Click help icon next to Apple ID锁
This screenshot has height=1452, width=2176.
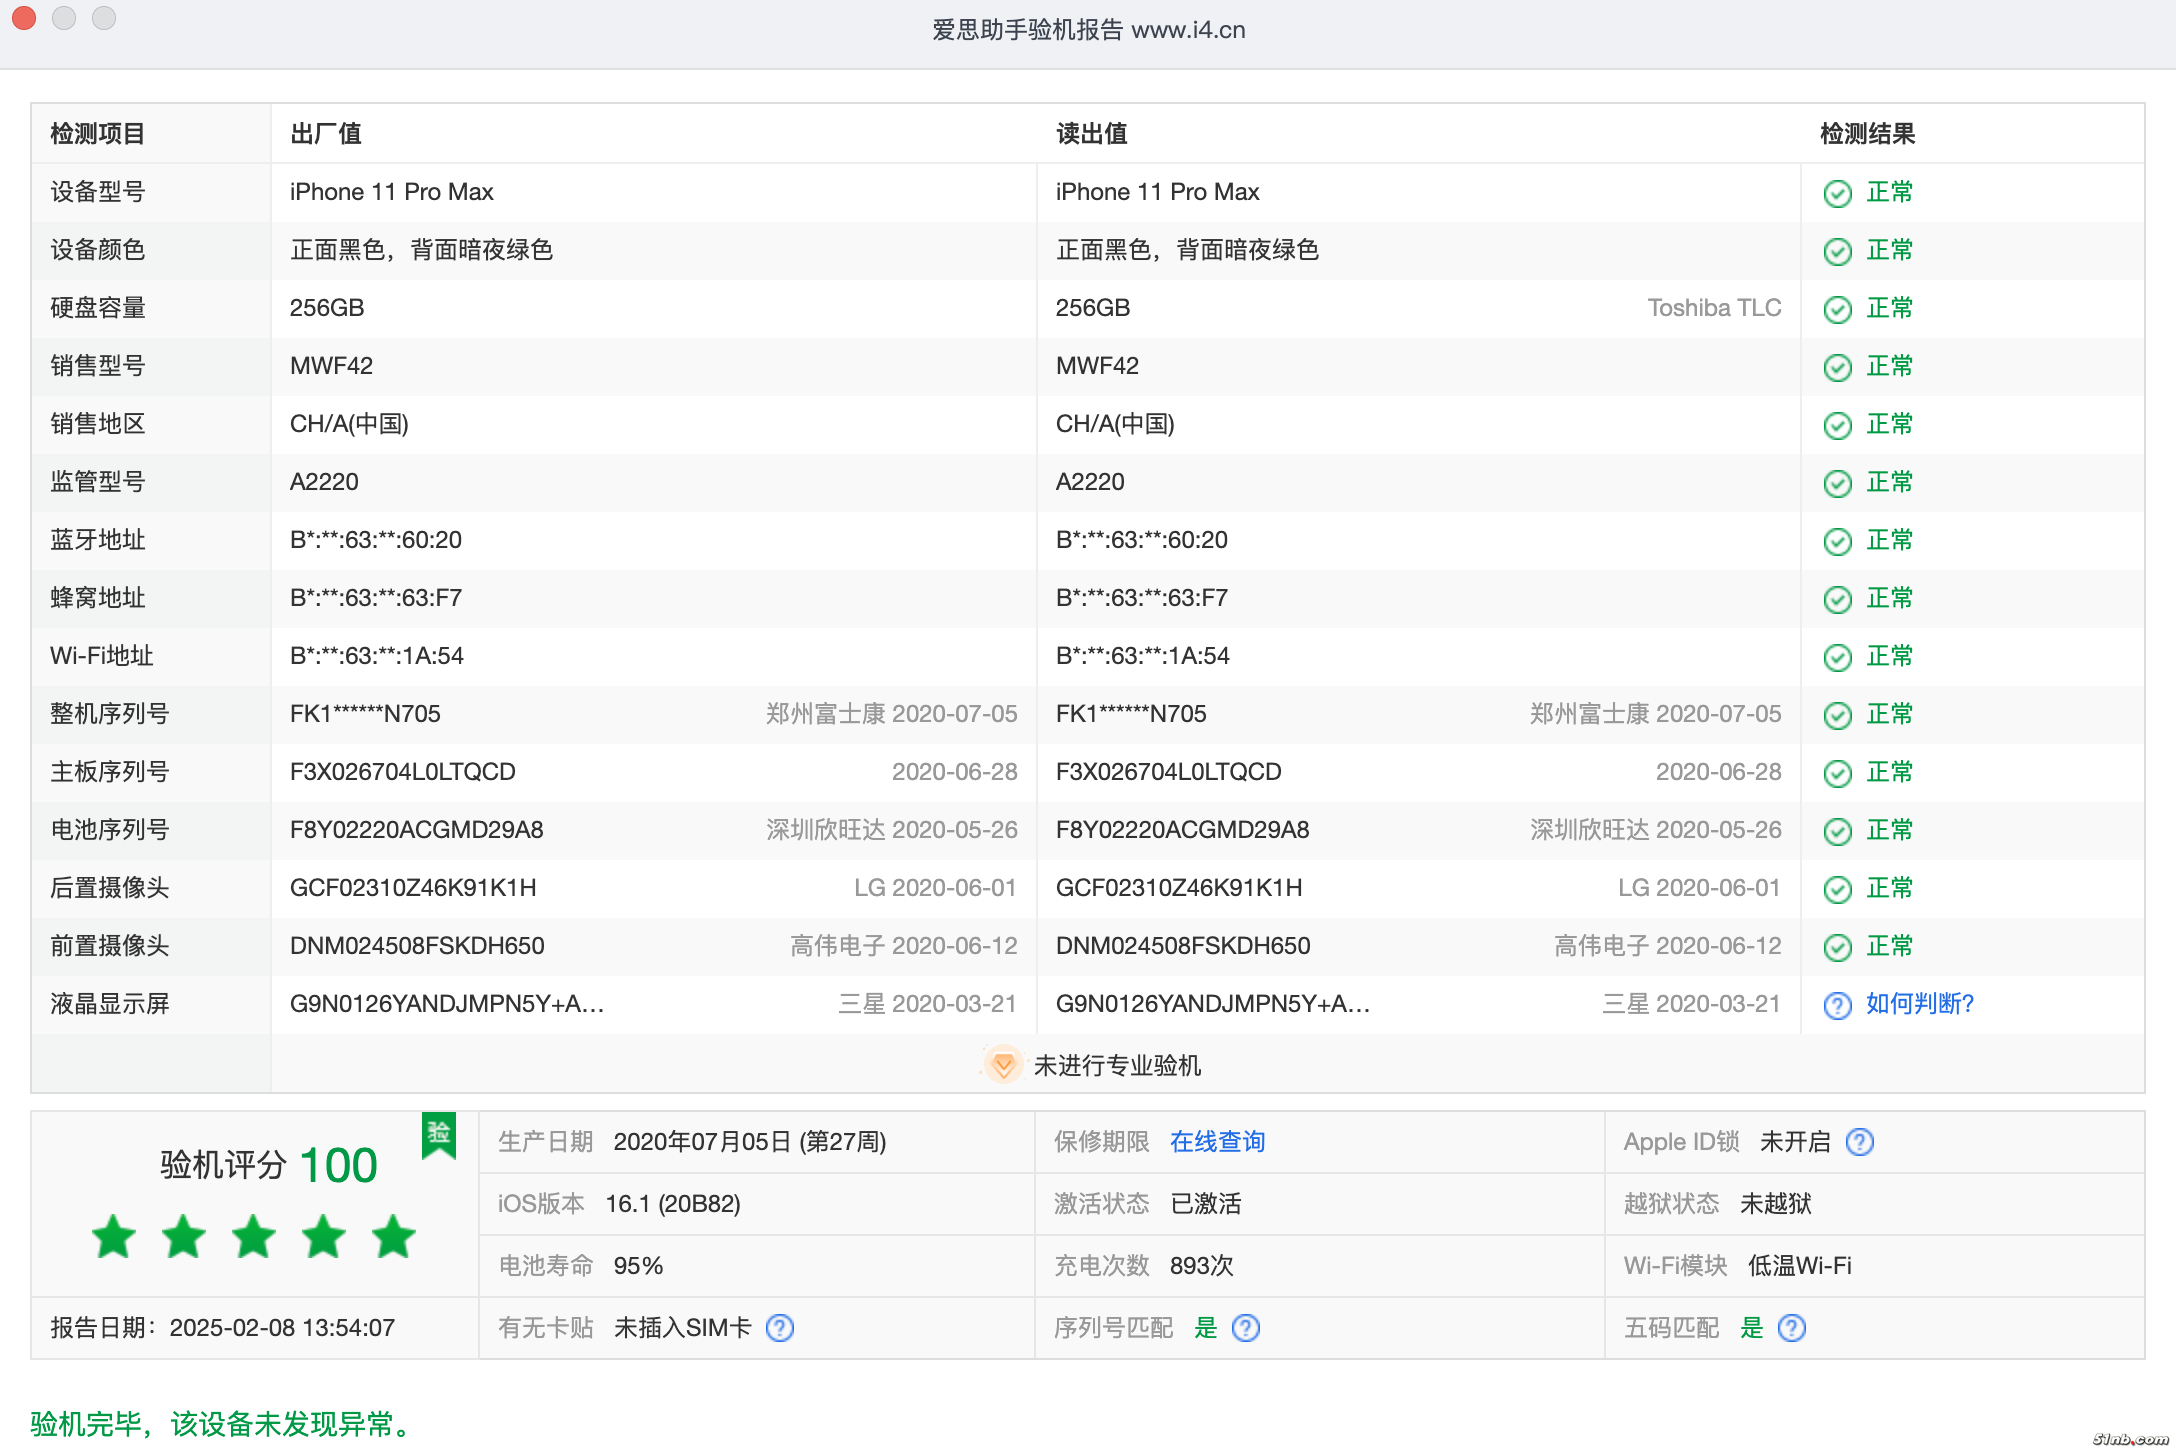[1859, 1142]
